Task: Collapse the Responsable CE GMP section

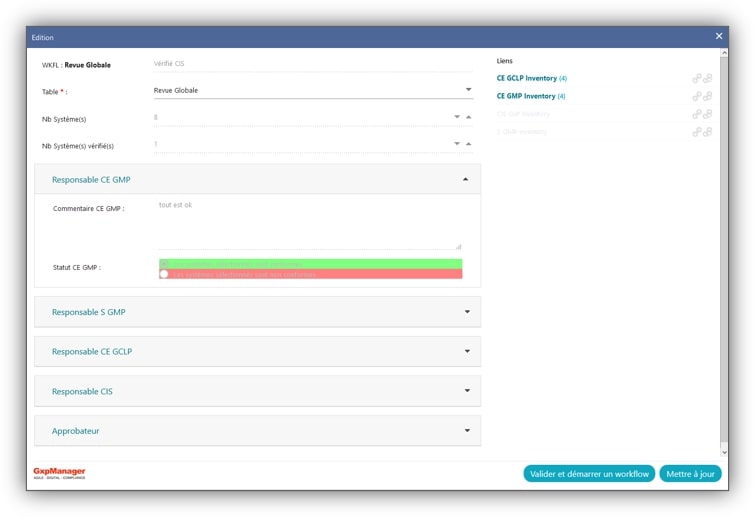Action: [466, 180]
